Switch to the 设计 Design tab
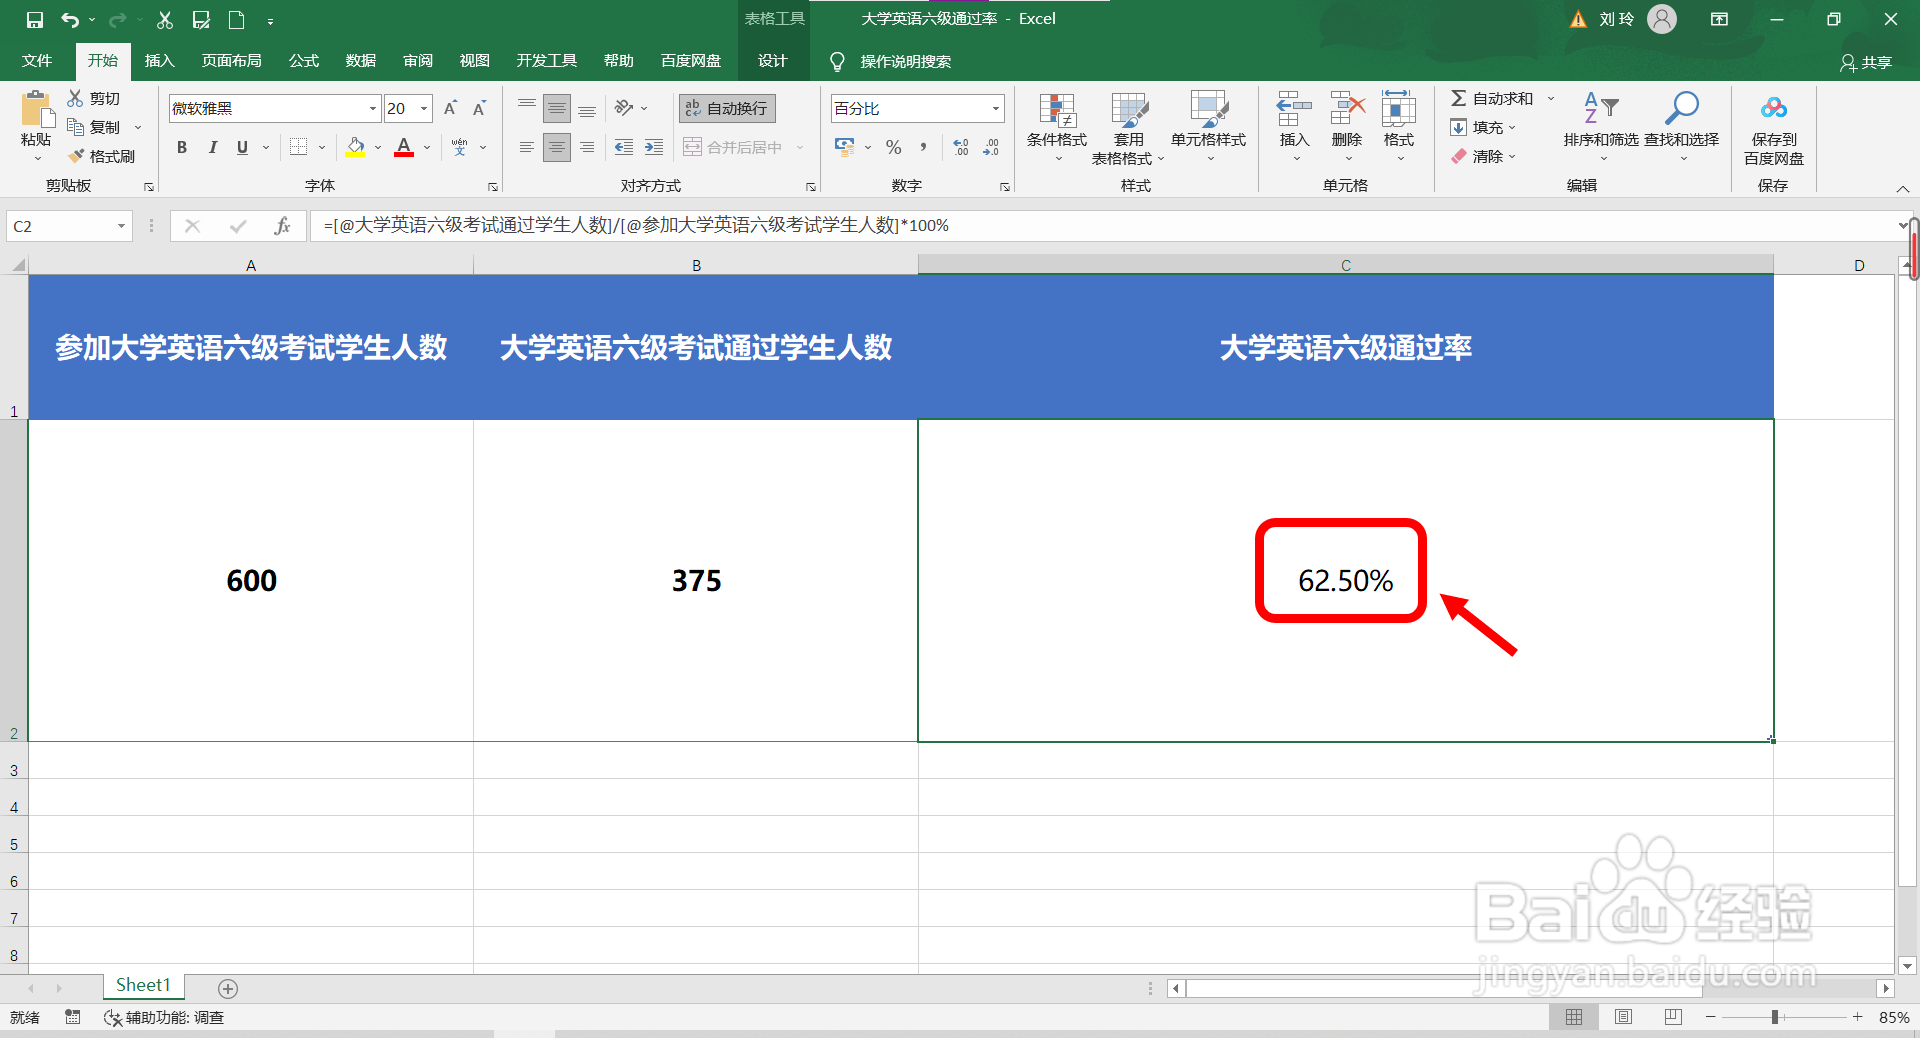1920x1038 pixels. pyautogui.click(x=773, y=61)
